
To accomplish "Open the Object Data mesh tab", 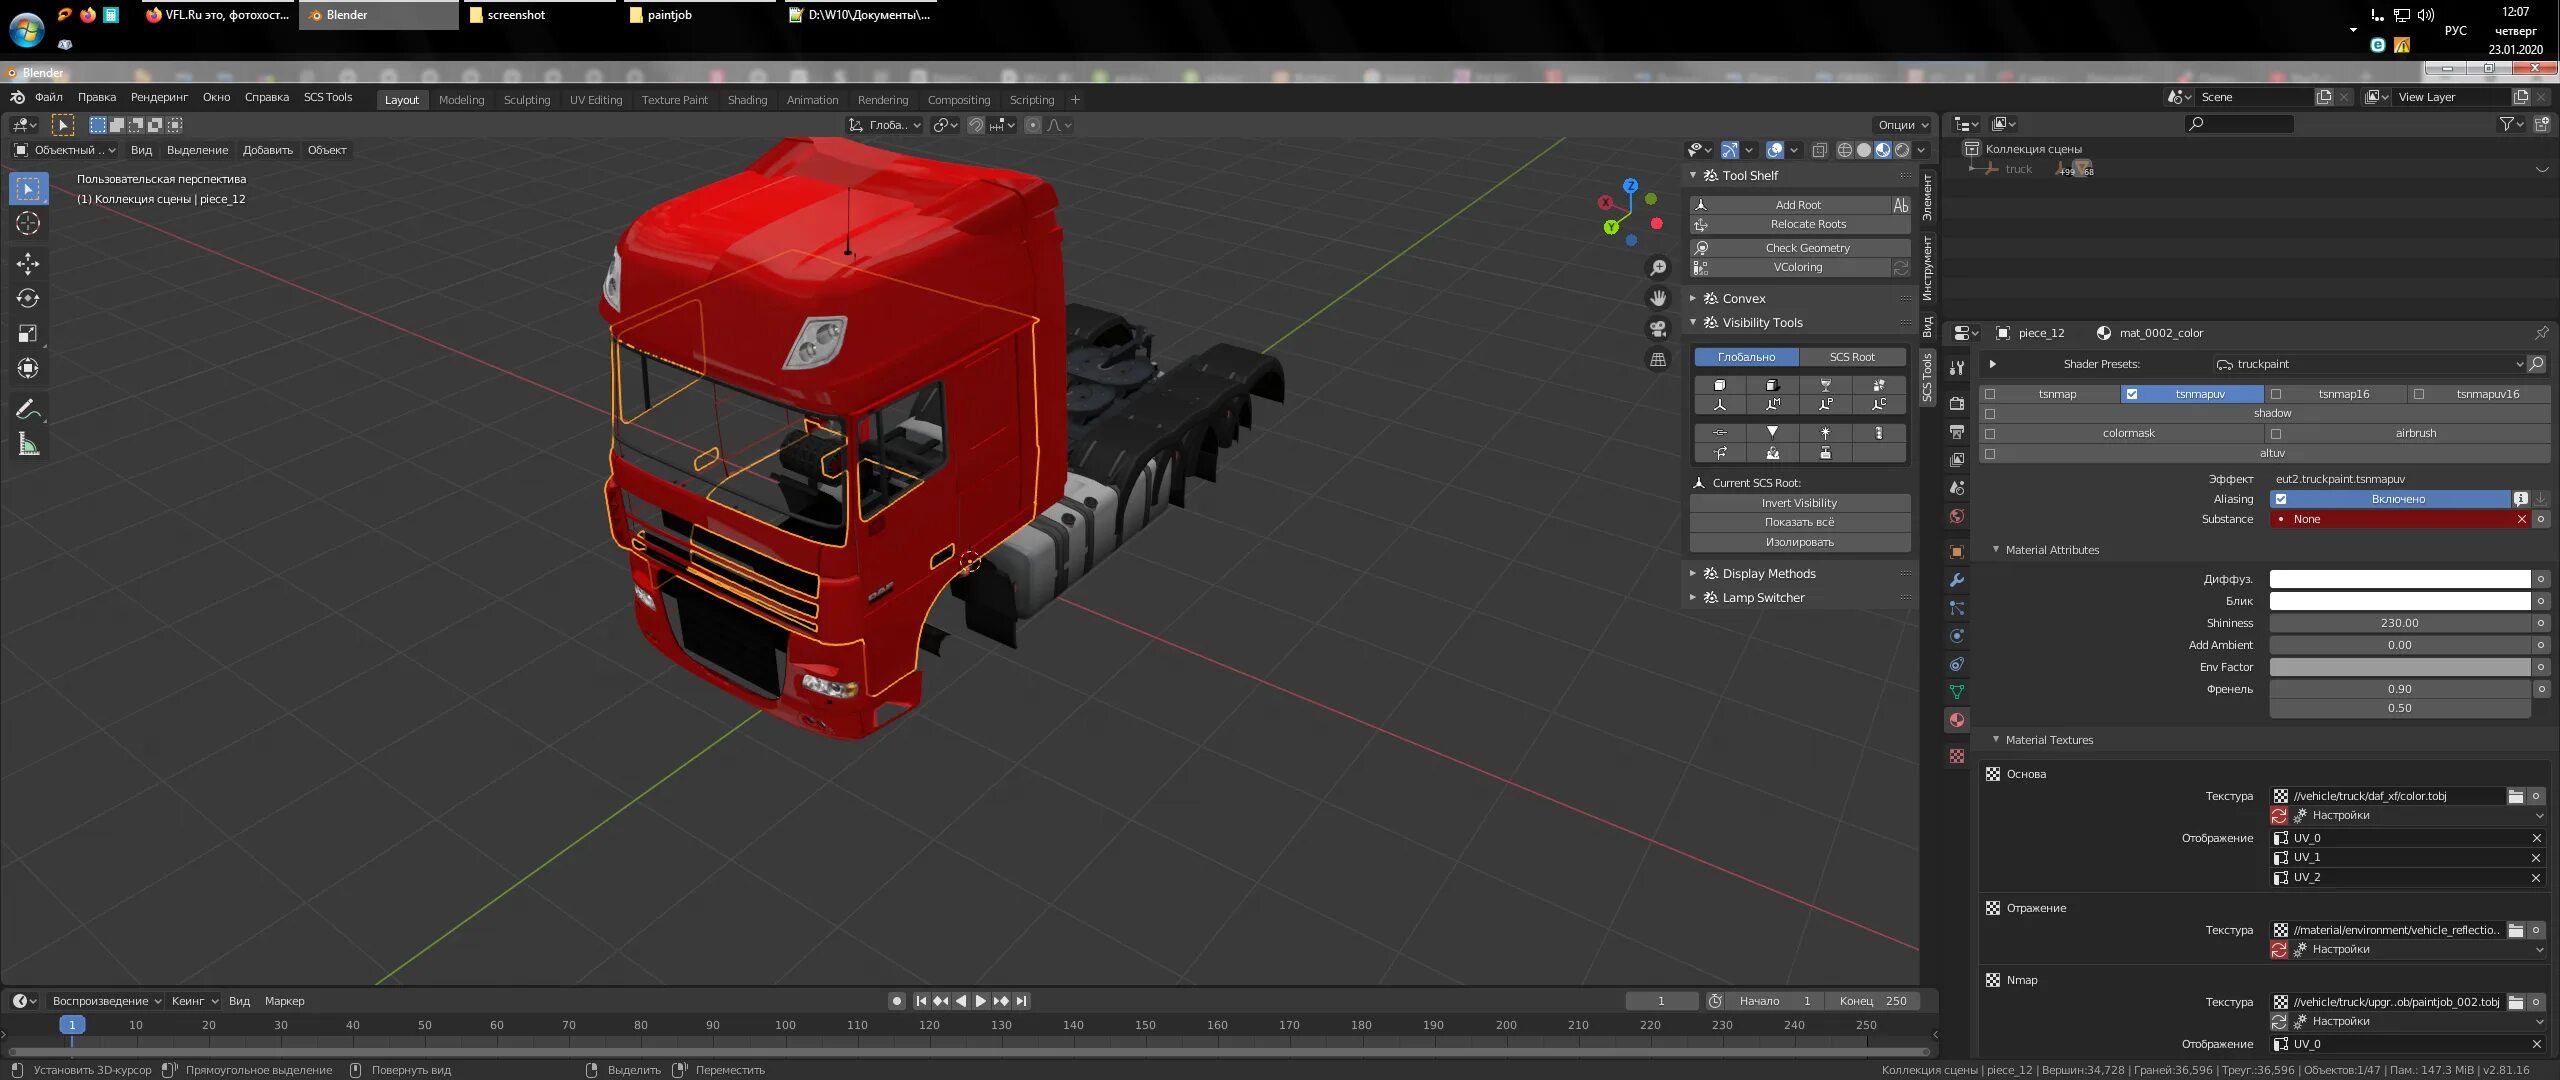I will (1957, 692).
